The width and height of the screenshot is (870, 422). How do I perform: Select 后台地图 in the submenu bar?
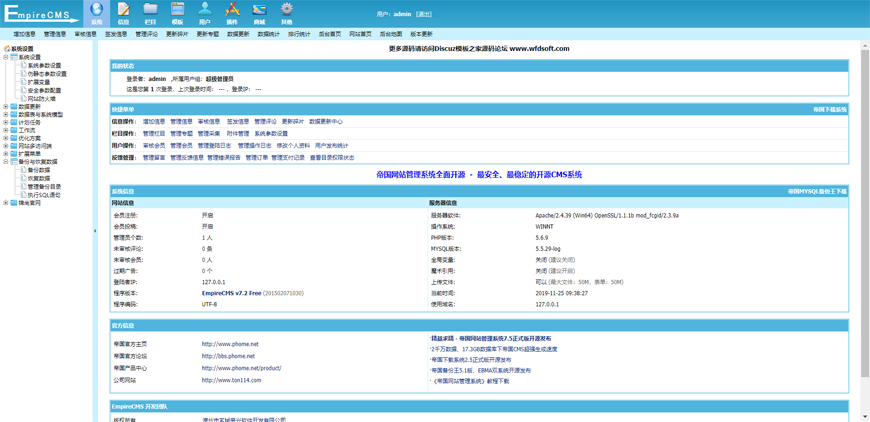coord(391,34)
